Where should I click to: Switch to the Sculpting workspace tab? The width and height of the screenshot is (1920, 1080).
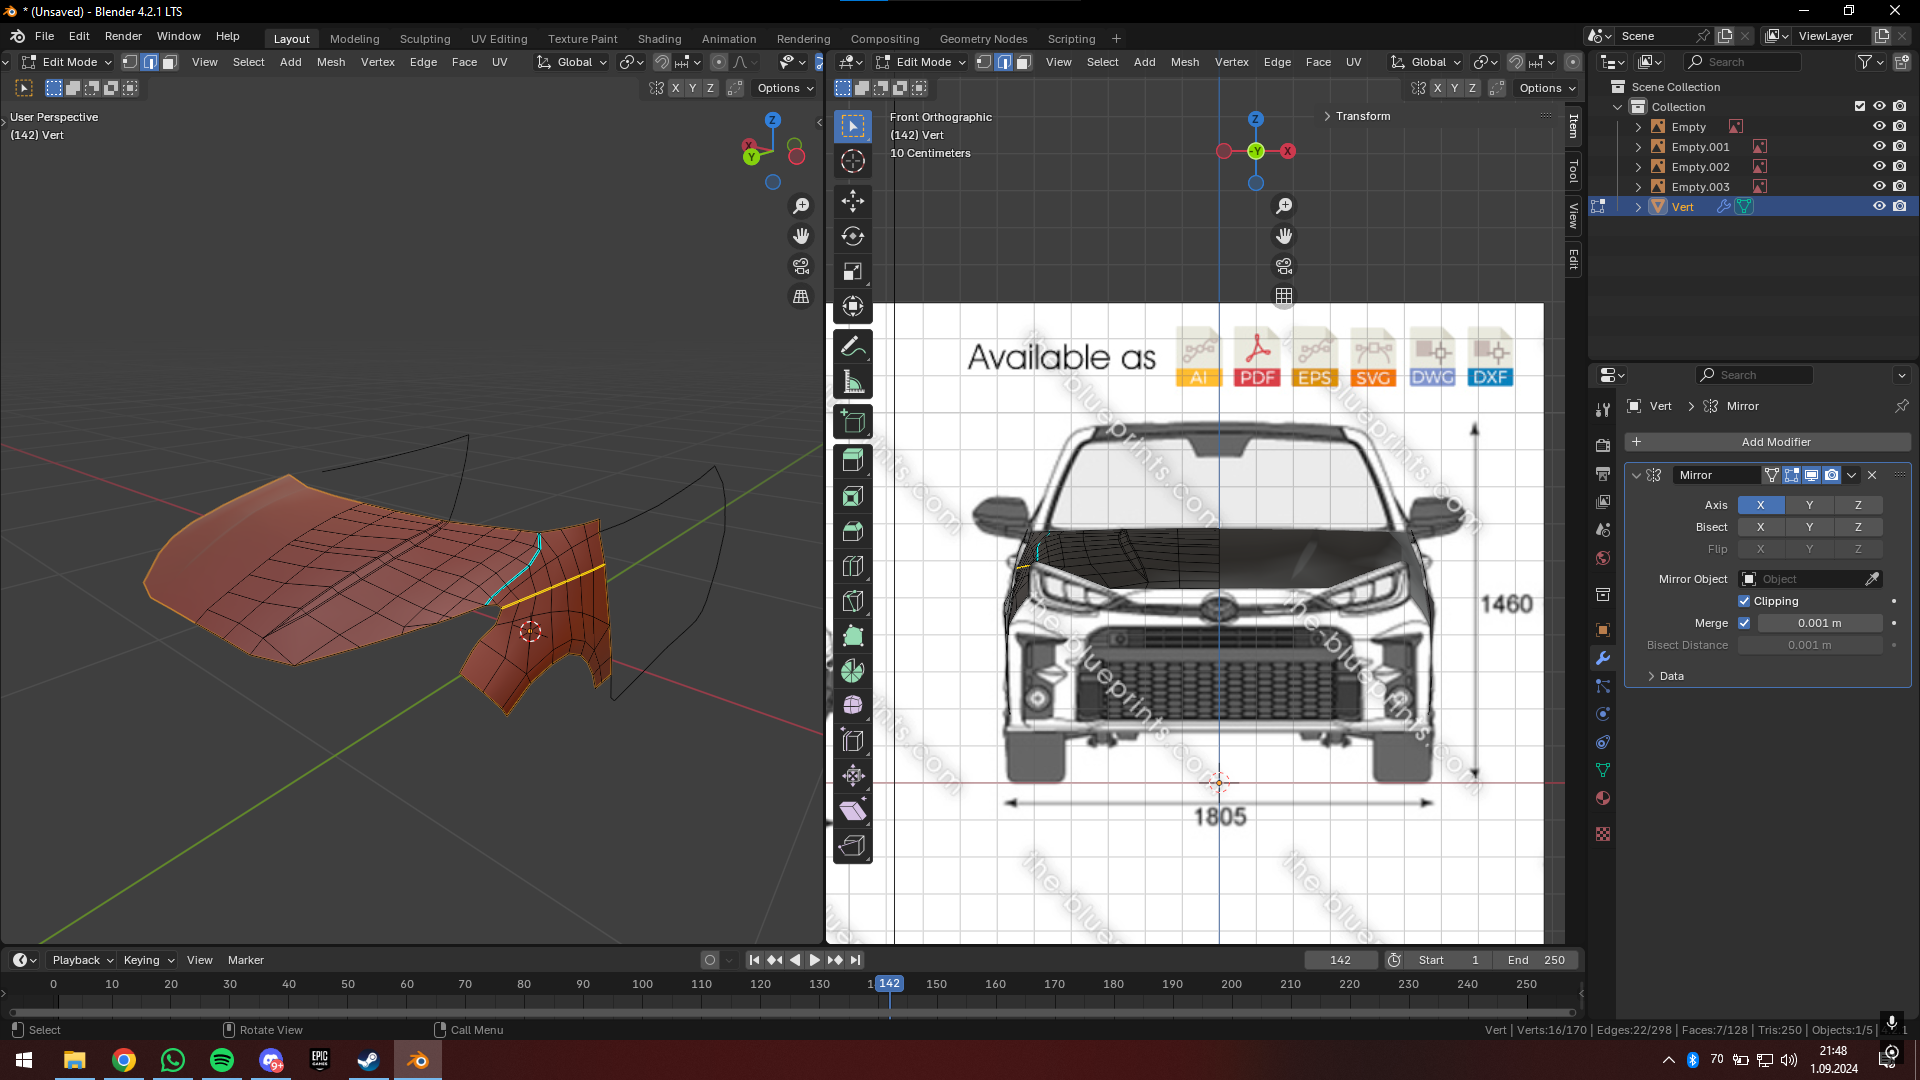(x=424, y=39)
